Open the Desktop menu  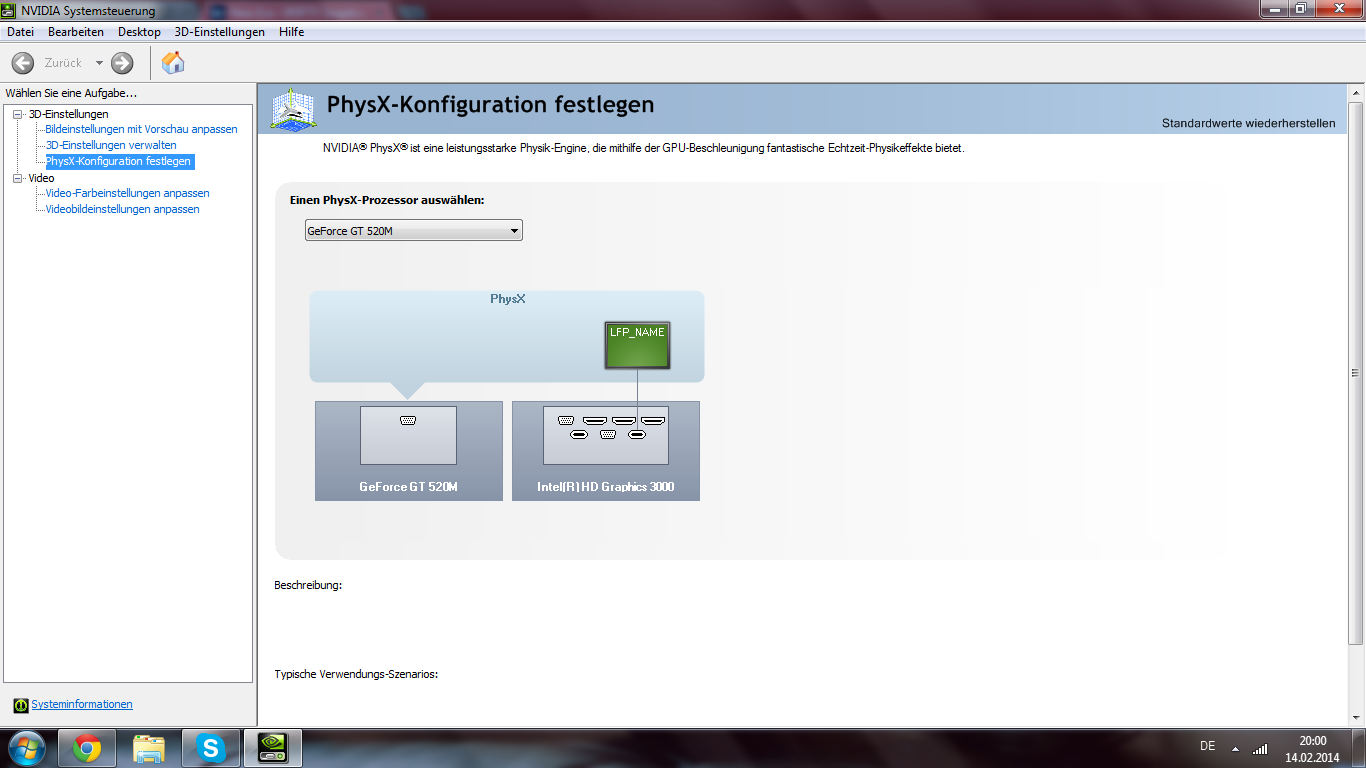139,32
